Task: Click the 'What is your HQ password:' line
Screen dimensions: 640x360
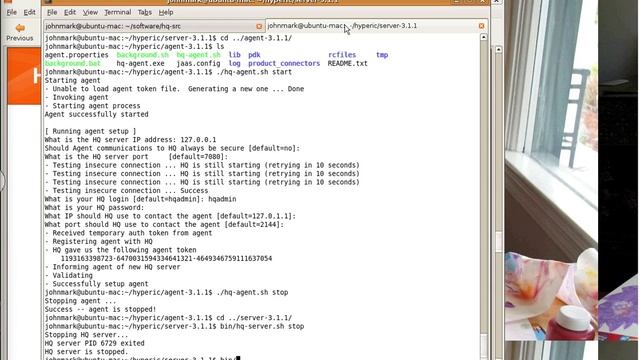Action: tap(95, 207)
